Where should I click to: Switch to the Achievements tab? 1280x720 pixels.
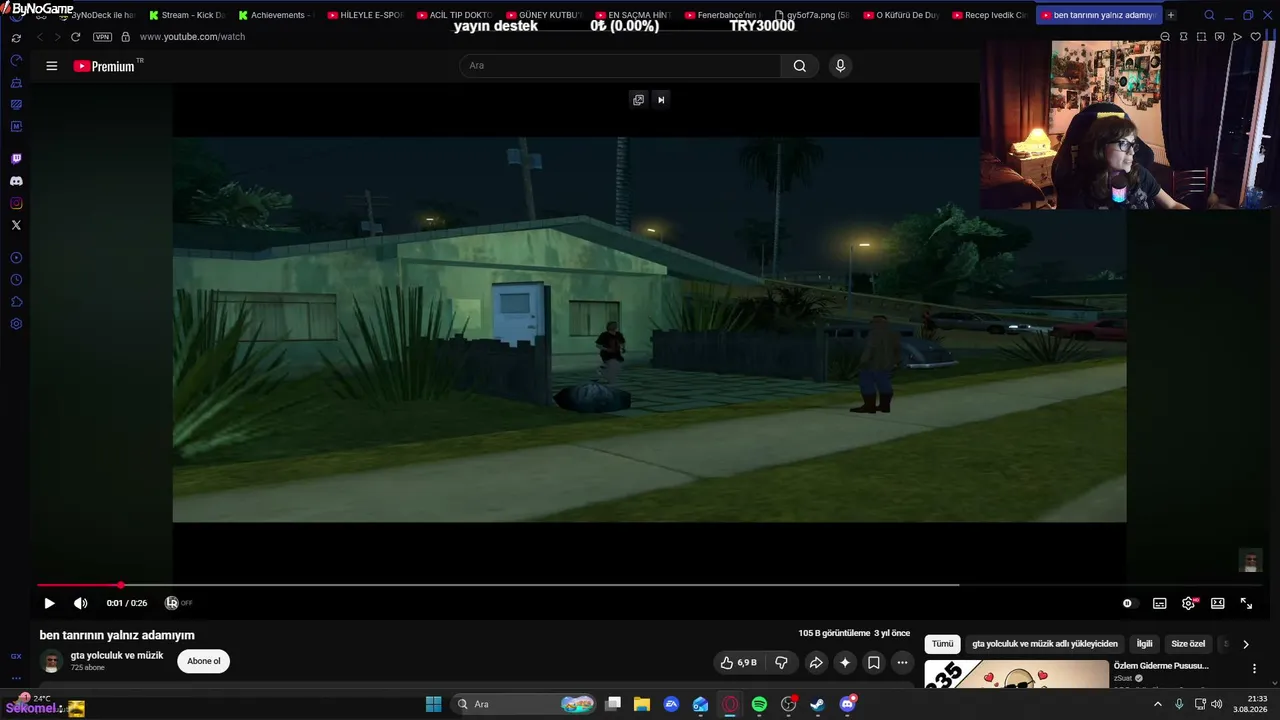[x=275, y=15]
